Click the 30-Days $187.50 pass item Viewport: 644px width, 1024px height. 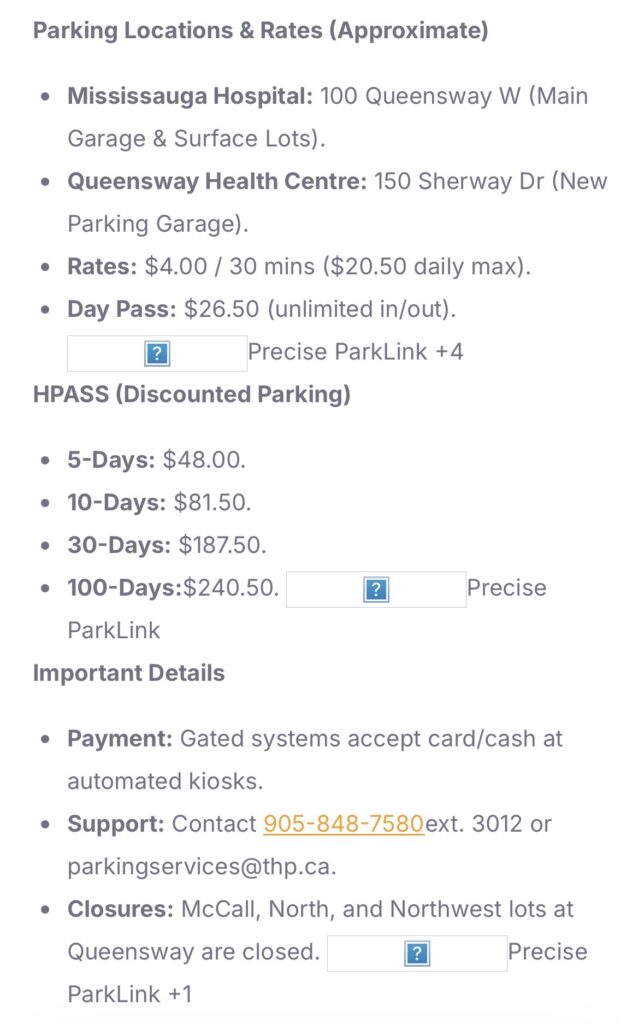167,545
